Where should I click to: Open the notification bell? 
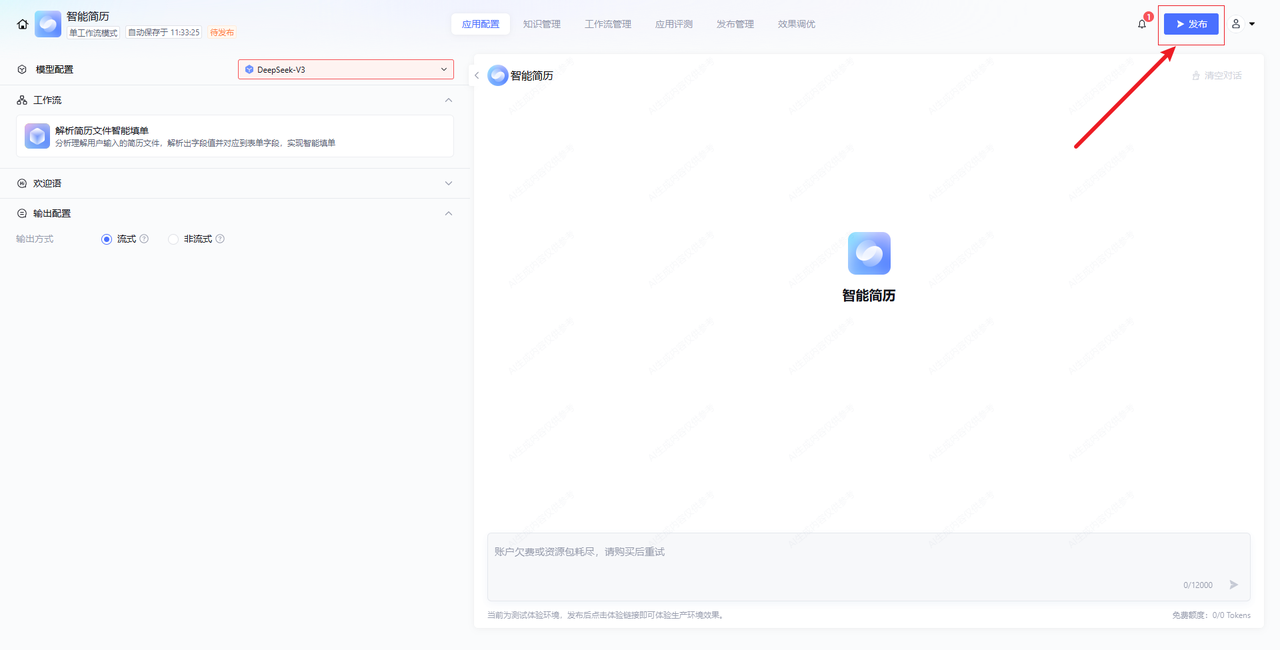click(1142, 24)
